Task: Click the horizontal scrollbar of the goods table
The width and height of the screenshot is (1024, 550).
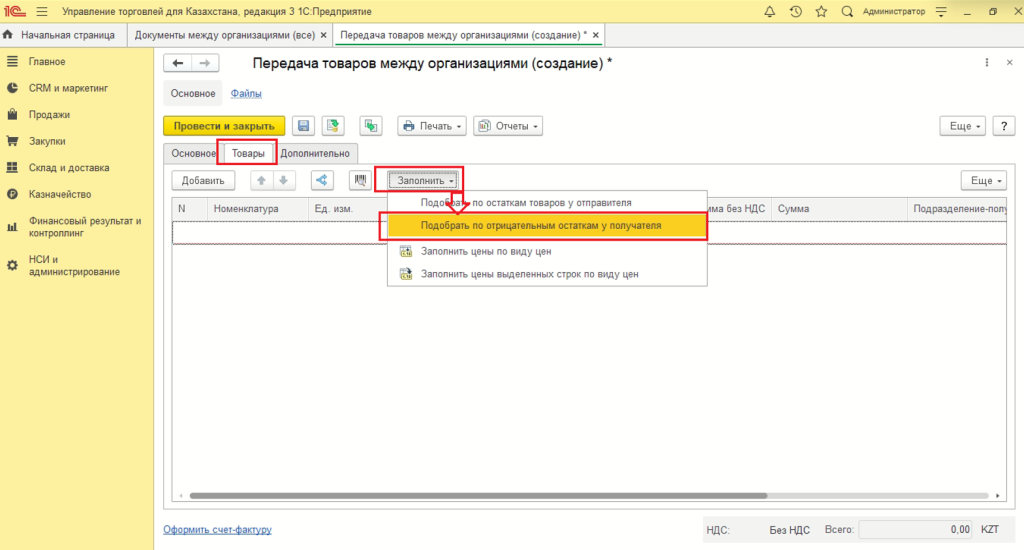Action: click(x=478, y=496)
